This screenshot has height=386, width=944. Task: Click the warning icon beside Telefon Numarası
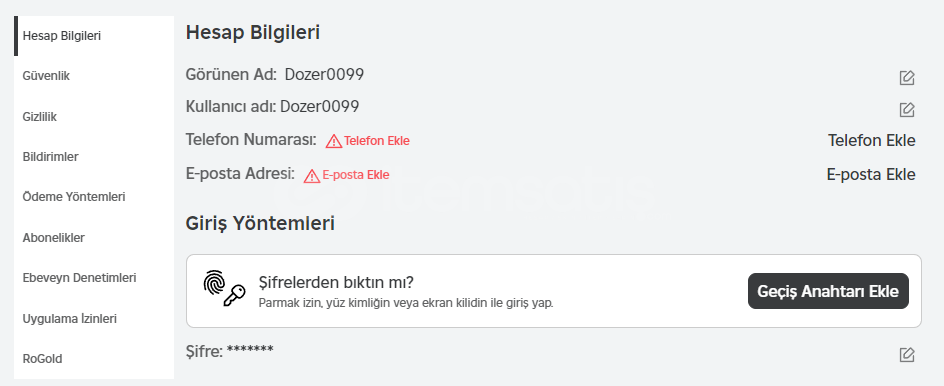[x=334, y=142]
